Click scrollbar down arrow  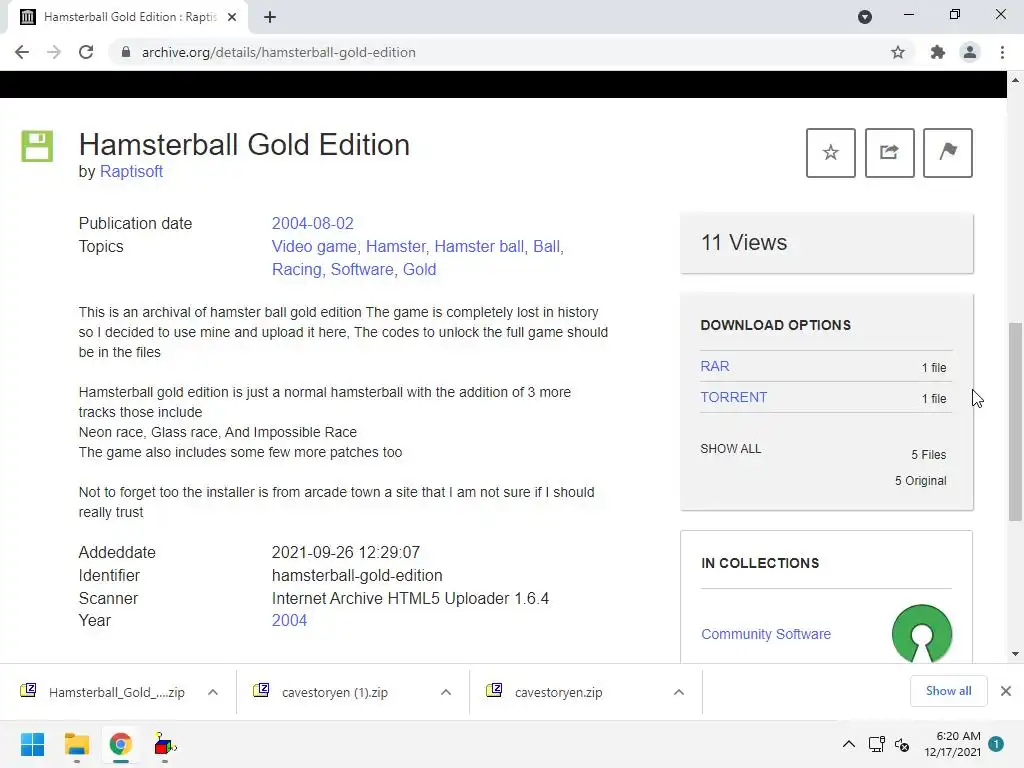[x=1015, y=654]
